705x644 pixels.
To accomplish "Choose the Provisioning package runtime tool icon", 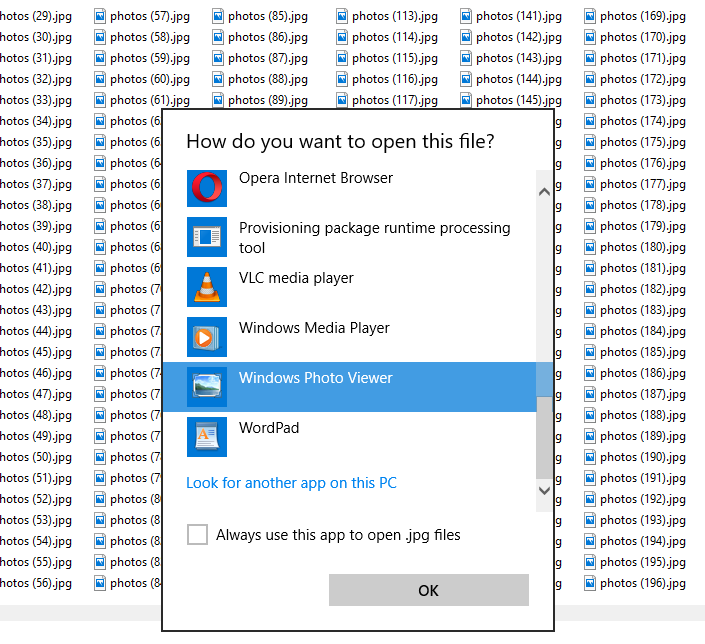I will [x=207, y=237].
